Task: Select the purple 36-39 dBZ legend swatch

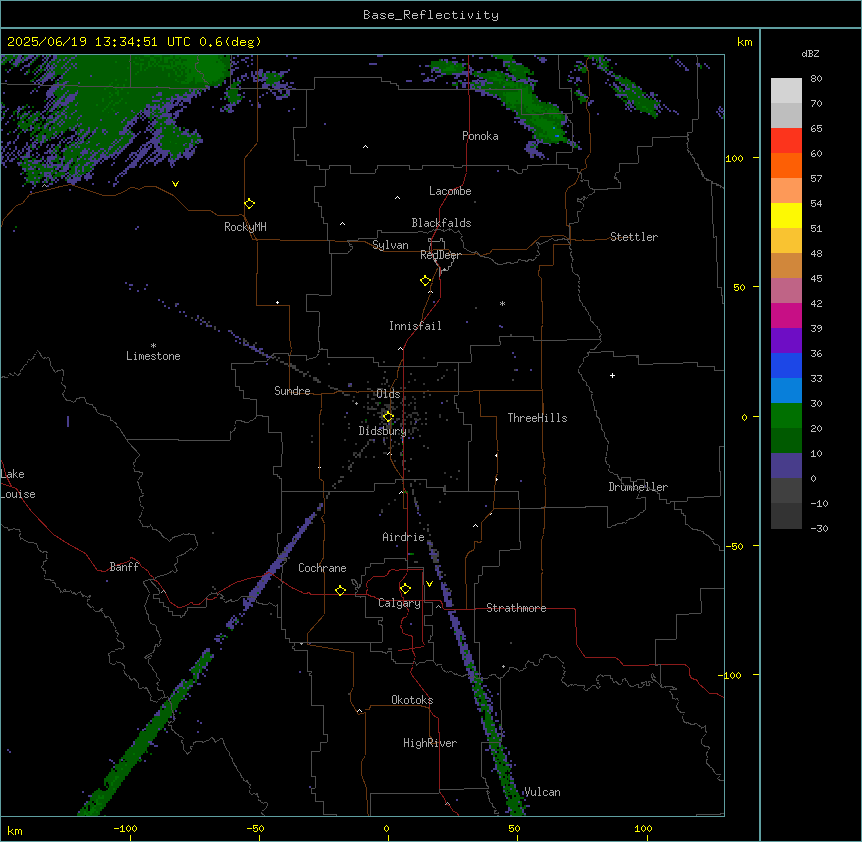Action: [786, 341]
